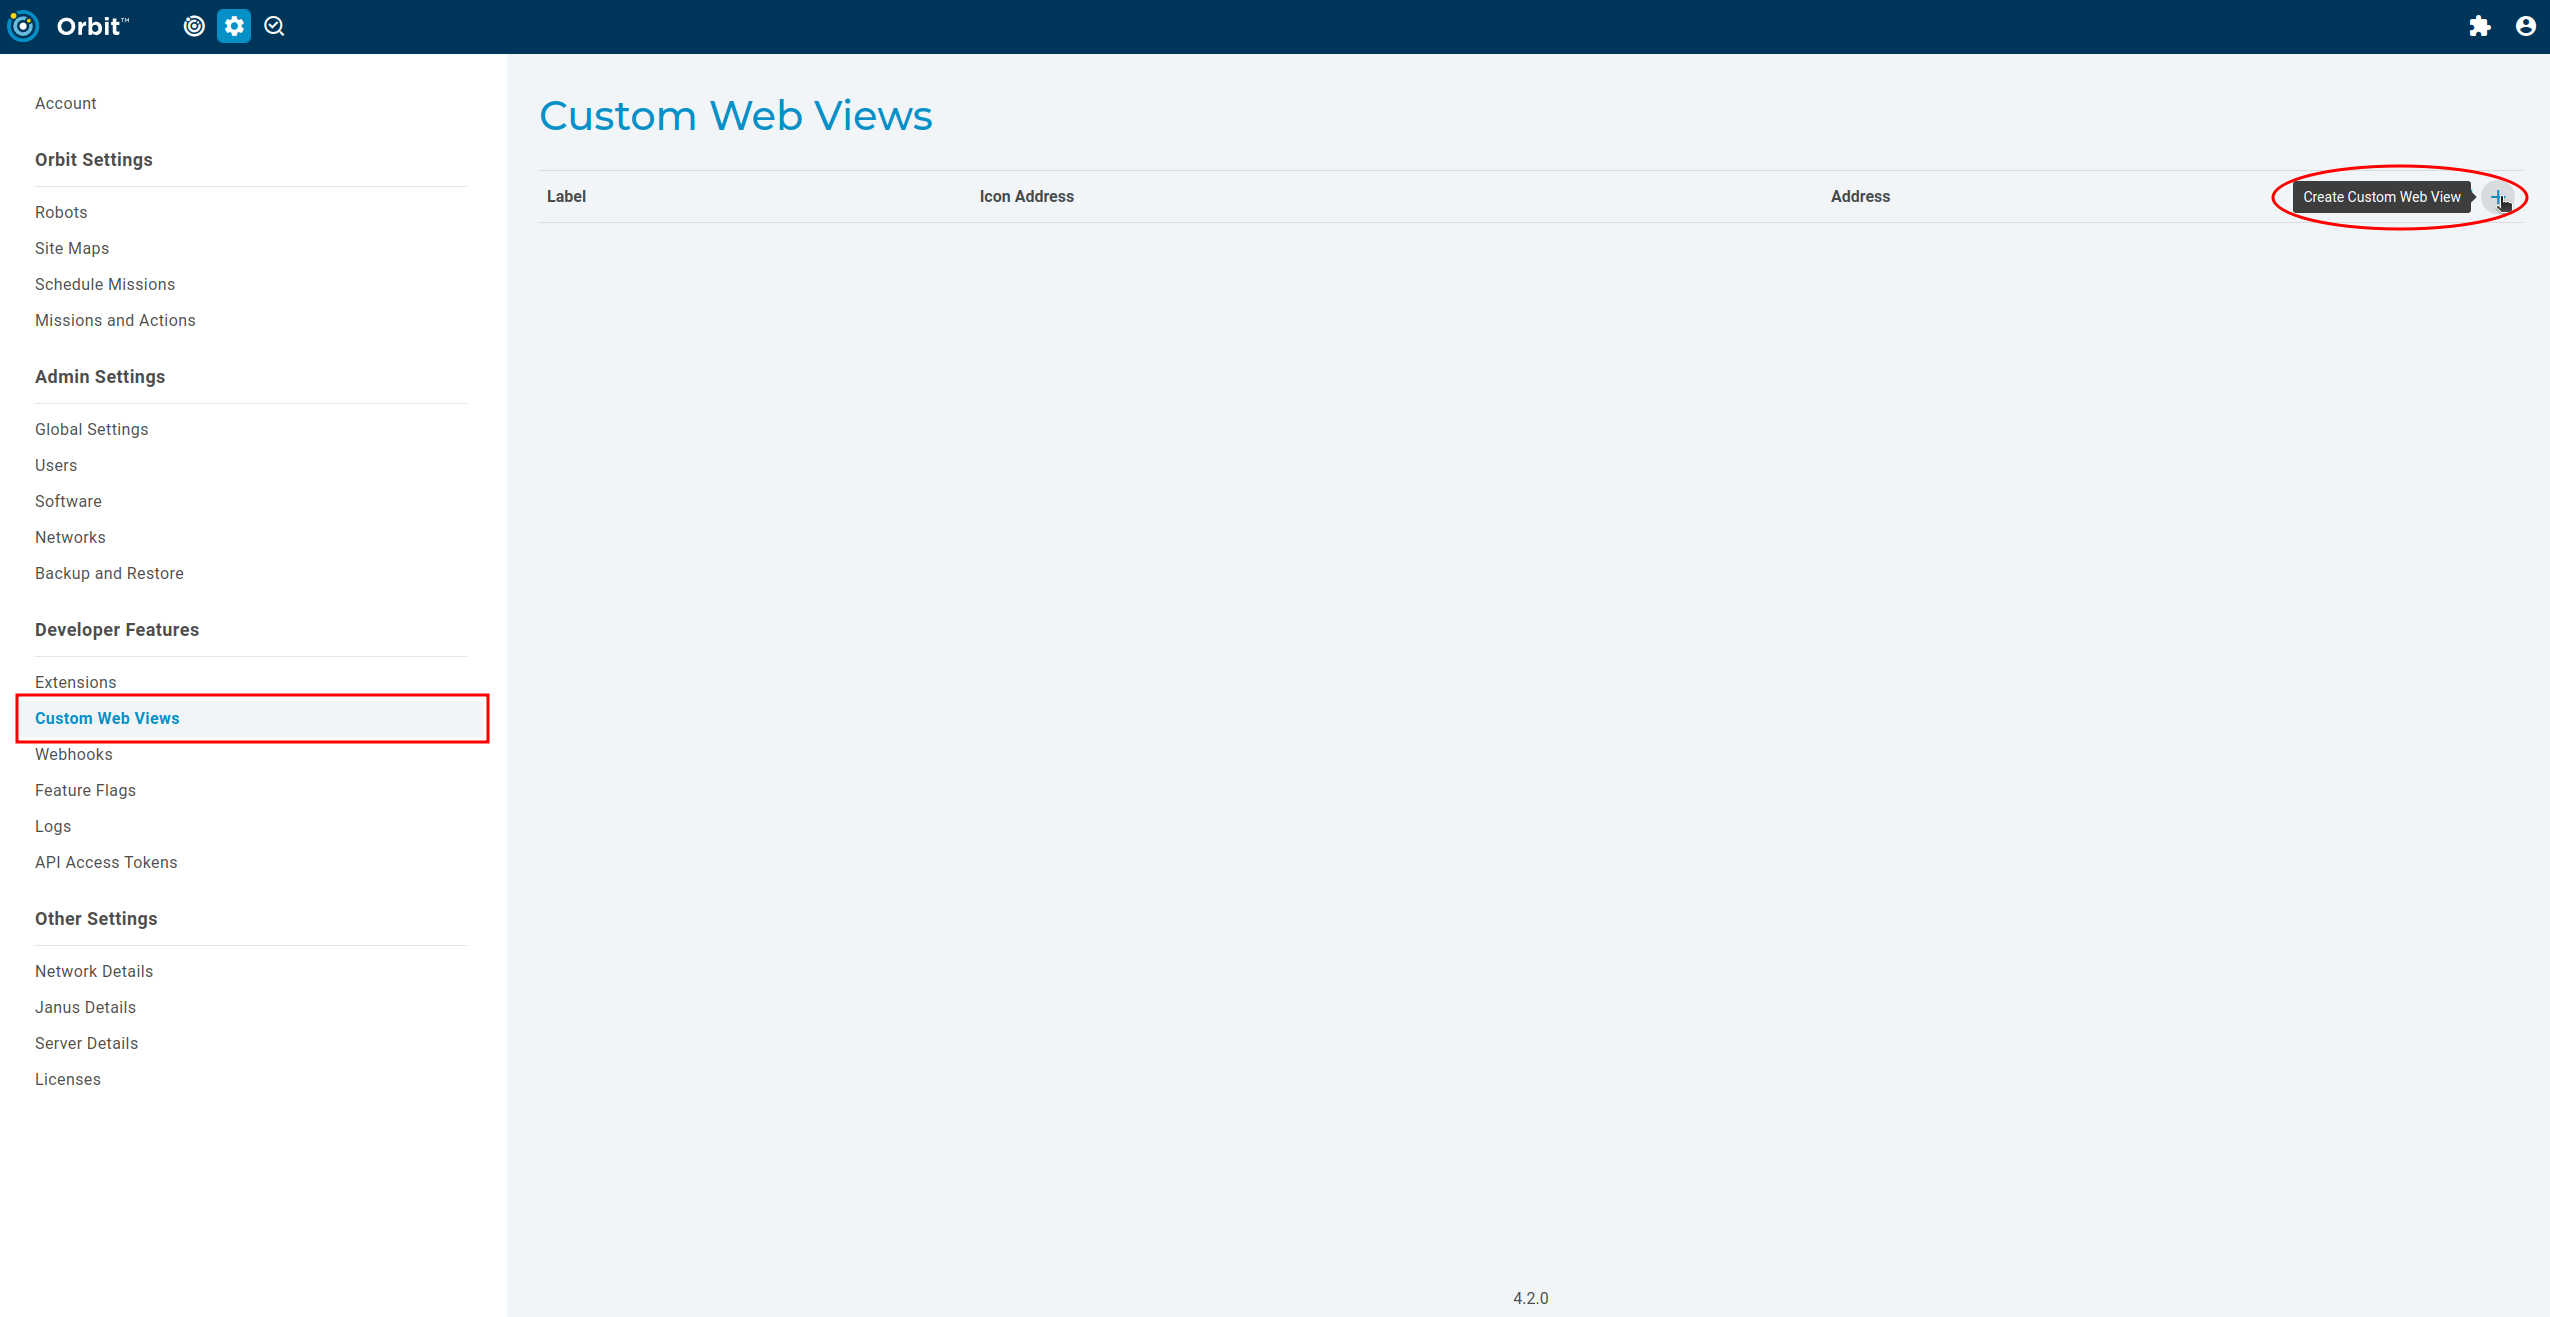Screen dimensions: 2550x1317
Task: Click Account link in sidebar
Action: (64, 102)
